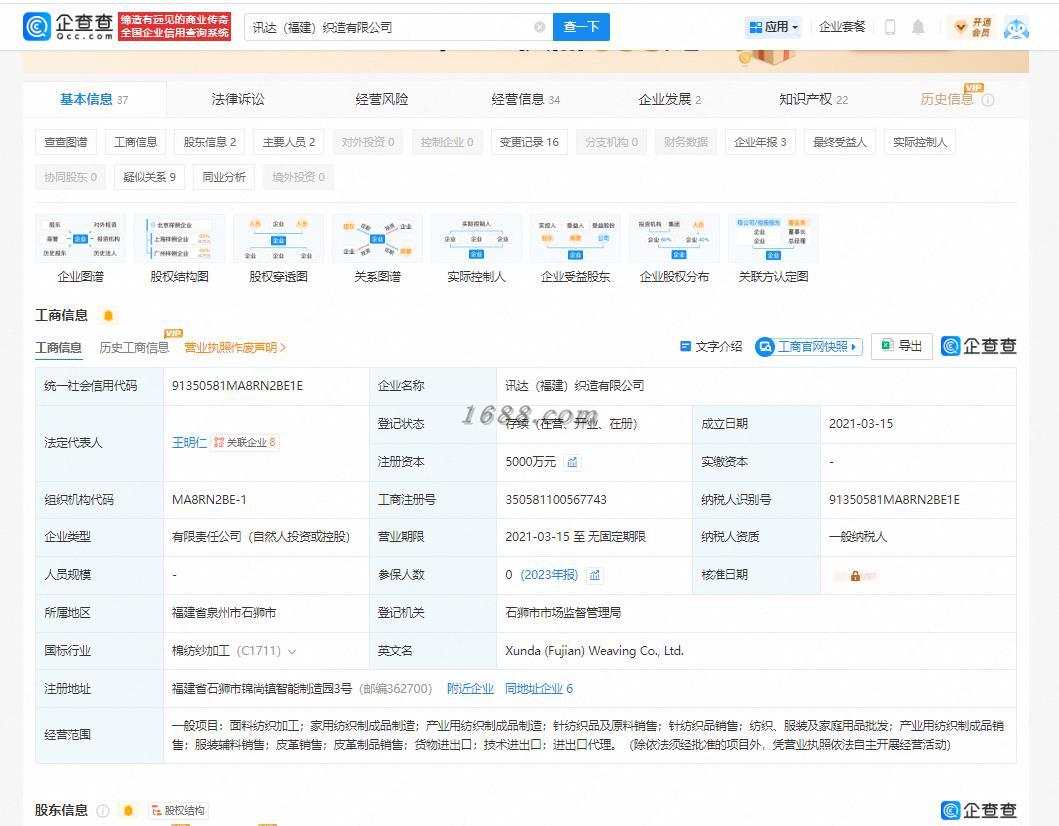The height and width of the screenshot is (826, 1059).
Task: Click the 查一下 search button
Action: point(581,27)
